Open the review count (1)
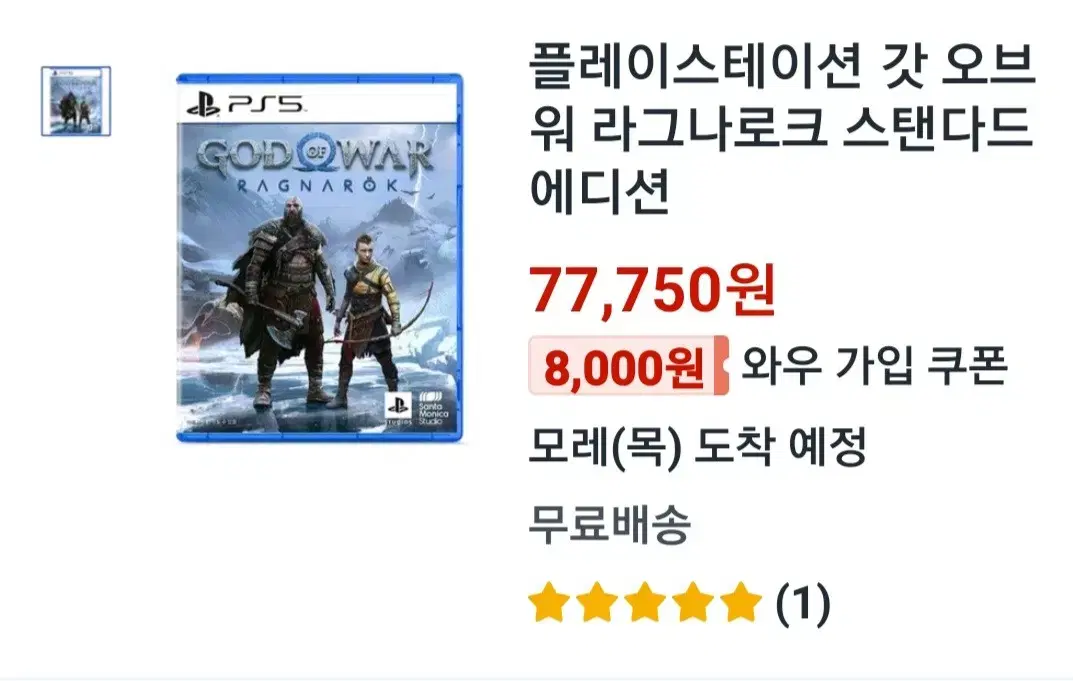This screenshot has height=681, width=1073. pos(803,603)
